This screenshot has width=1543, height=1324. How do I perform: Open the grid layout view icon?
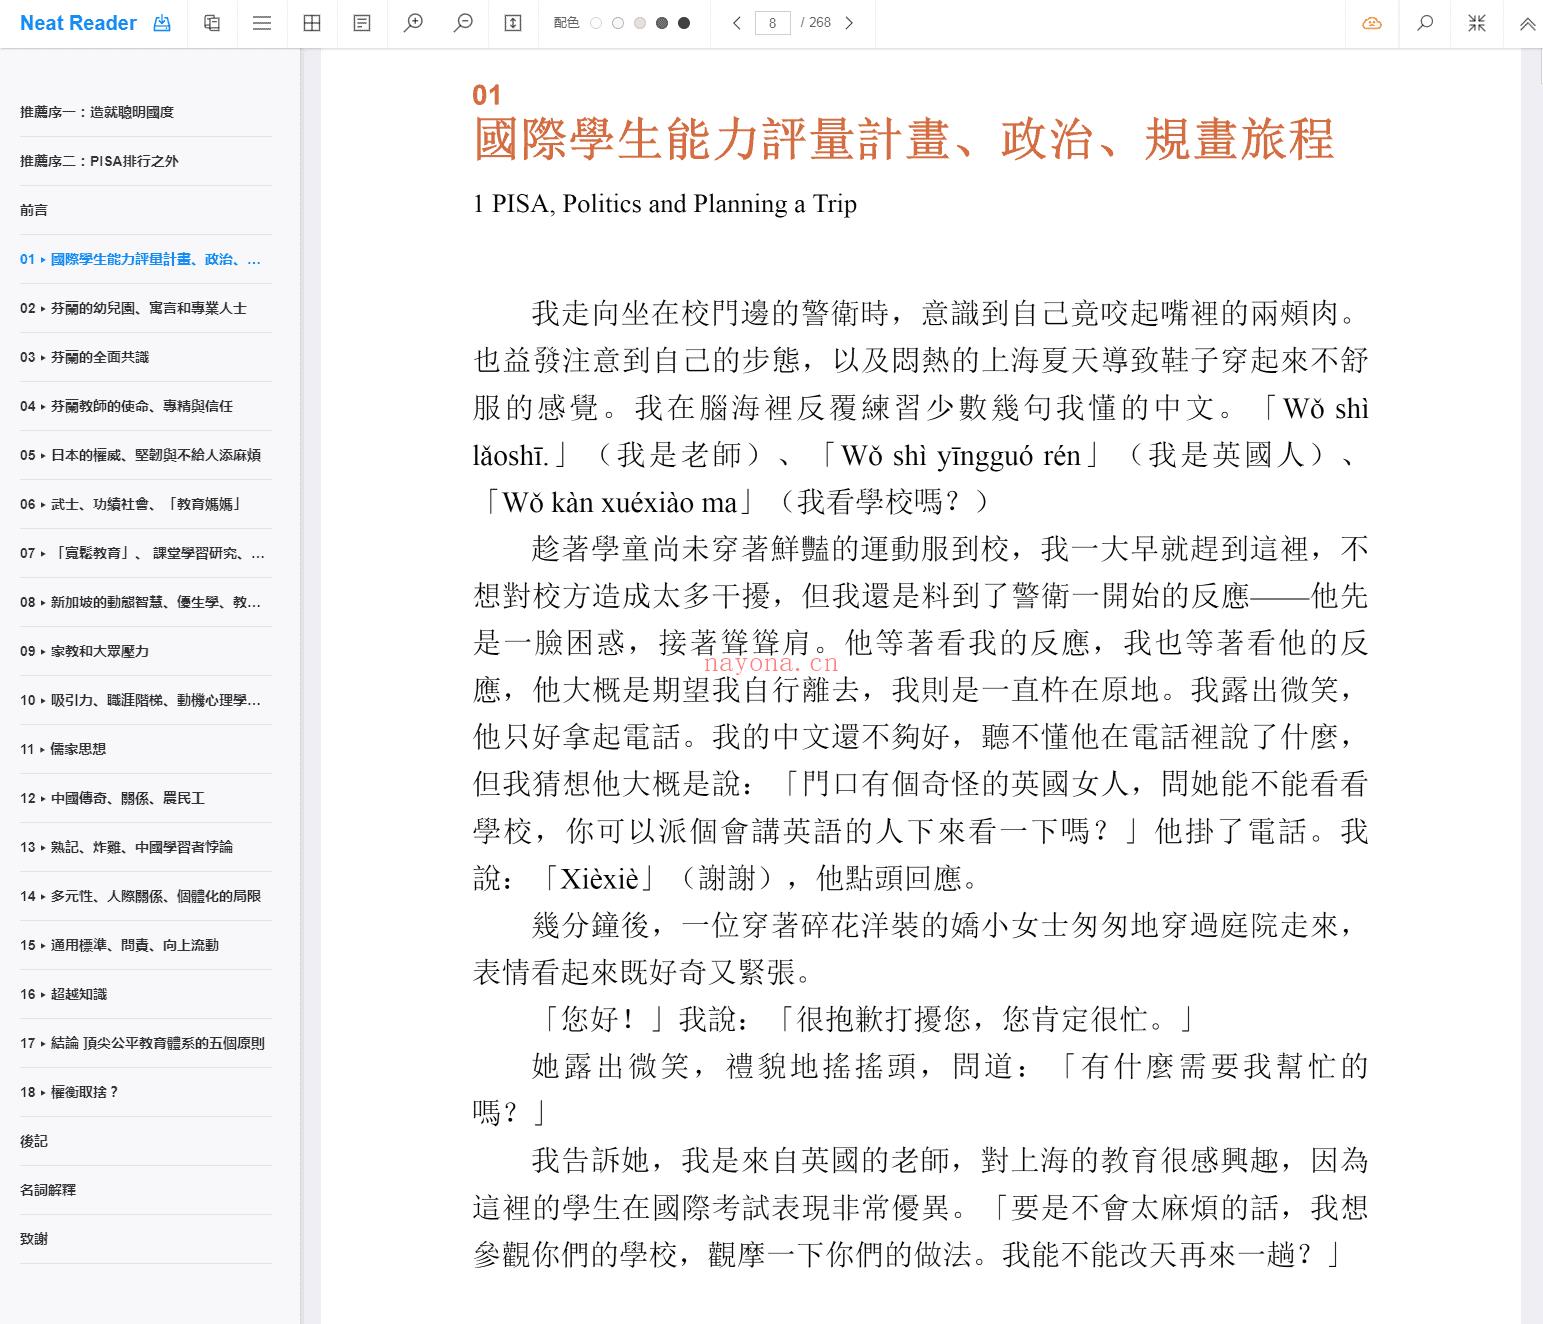(x=312, y=23)
